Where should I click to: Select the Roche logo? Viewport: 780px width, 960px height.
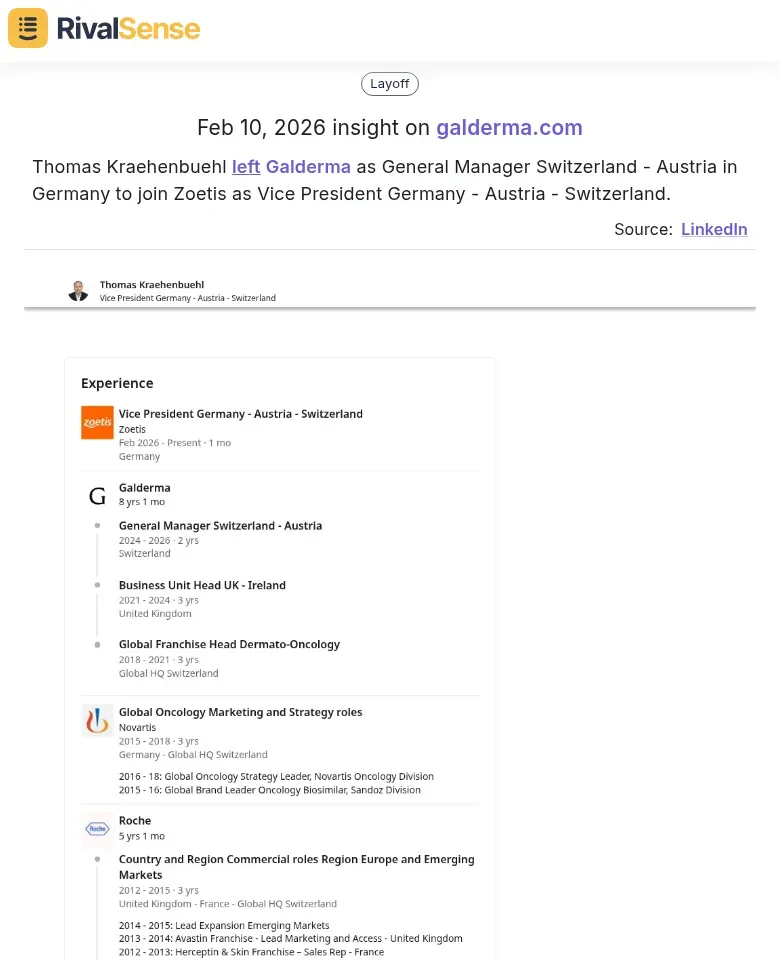pyautogui.click(x=97, y=829)
